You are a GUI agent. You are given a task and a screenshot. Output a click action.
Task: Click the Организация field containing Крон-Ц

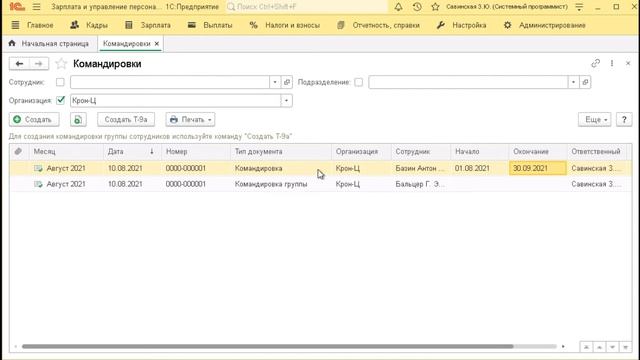[x=176, y=100]
